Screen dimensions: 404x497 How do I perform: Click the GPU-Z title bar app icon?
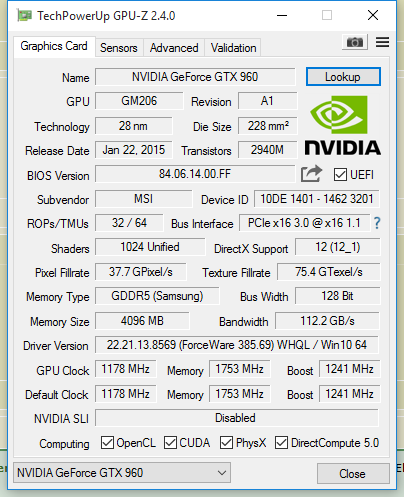tap(25, 15)
